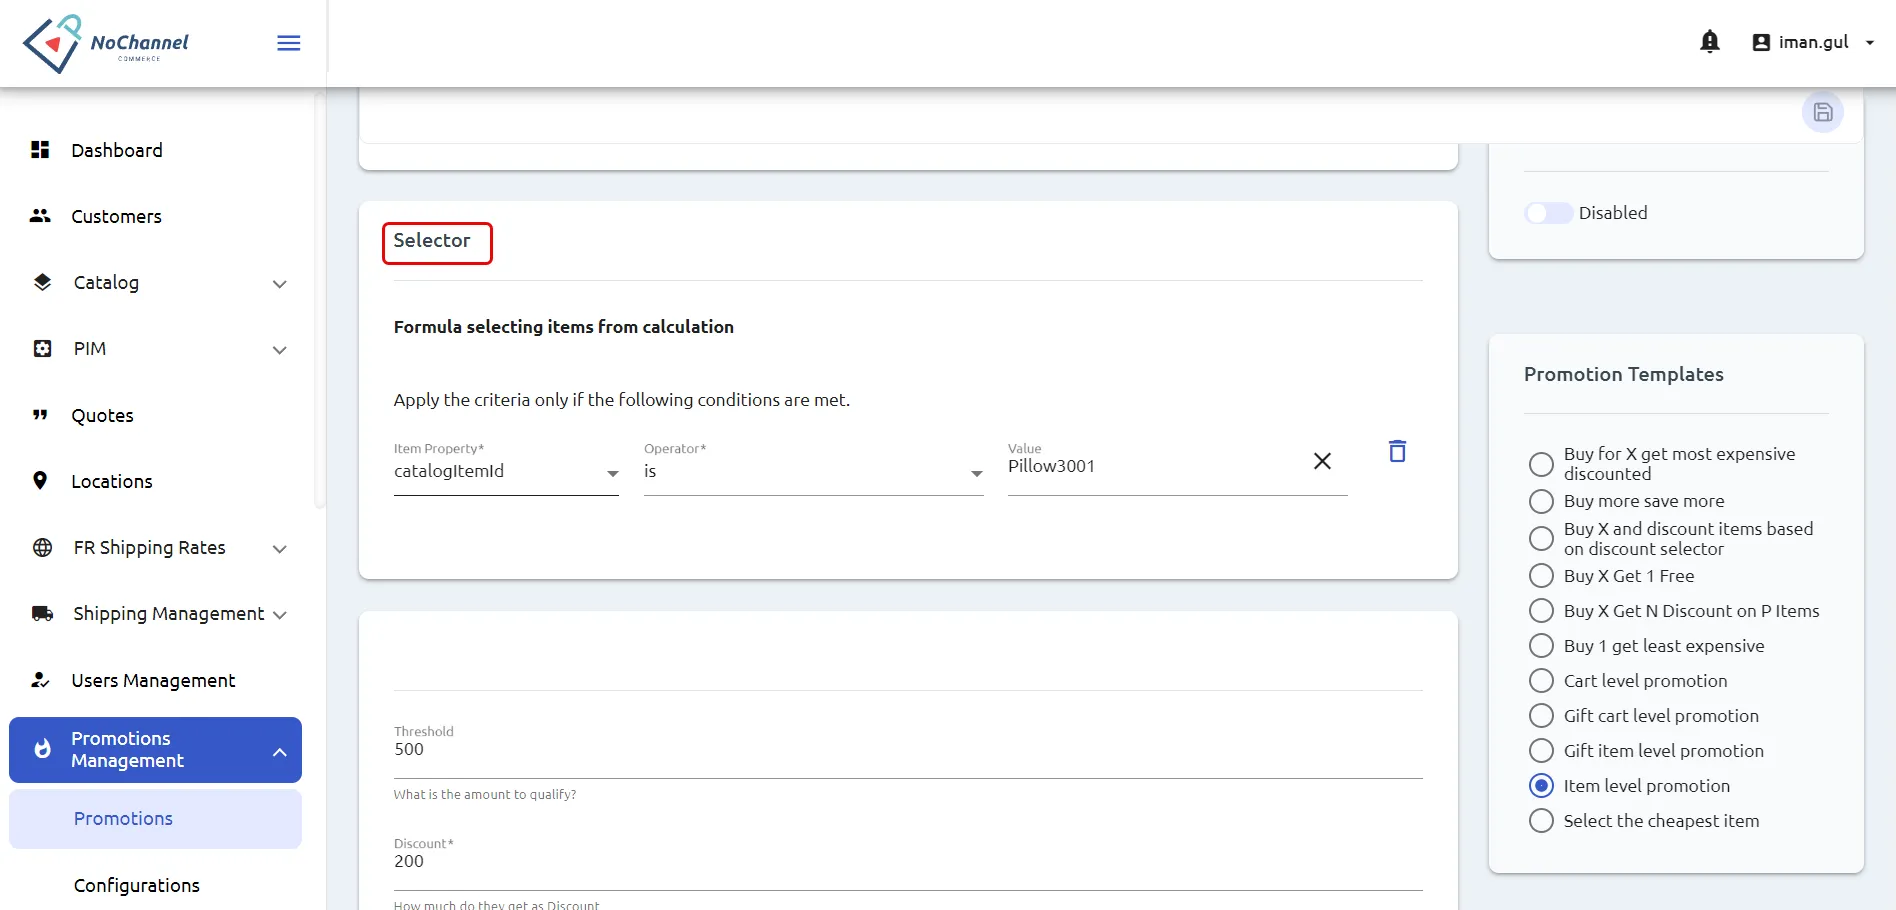Click the Users Management person icon
Image resolution: width=1896 pixels, height=910 pixels.
tap(40, 680)
